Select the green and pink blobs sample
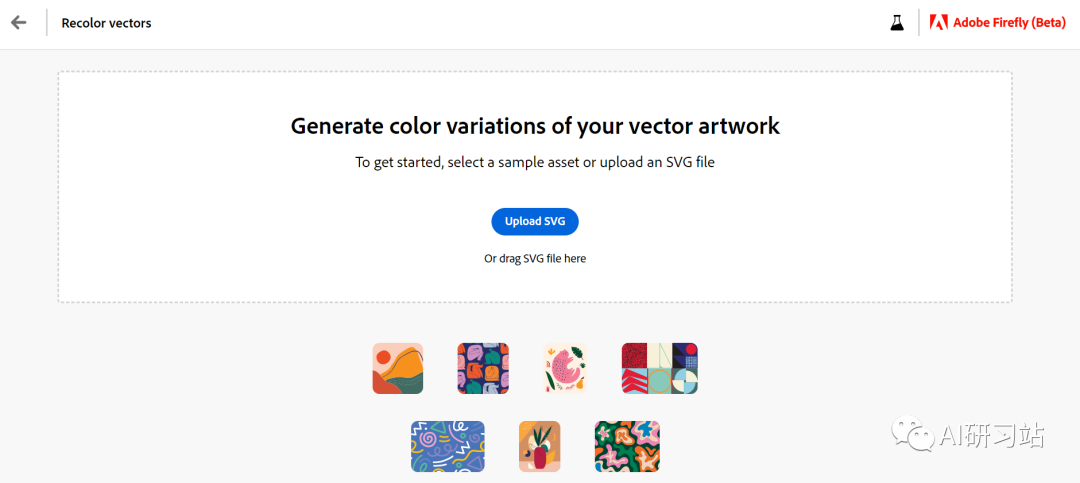Image resolution: width=1080 pixels, height=483 pixels. (627, 446)
